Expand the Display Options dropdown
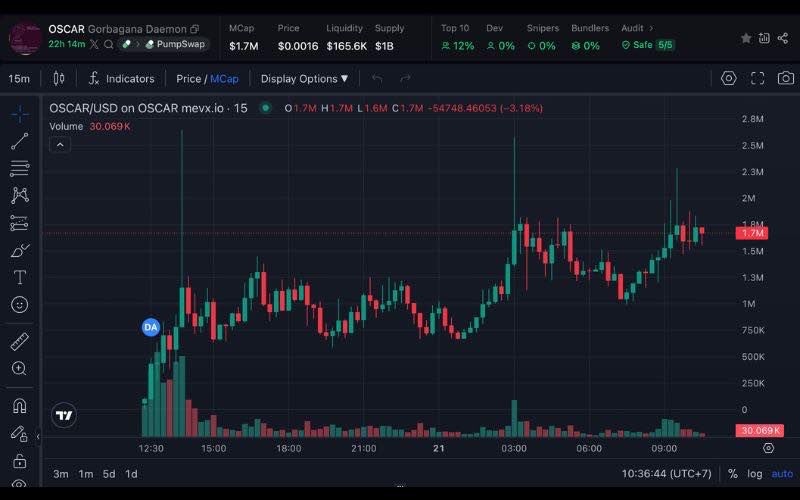 304,79
